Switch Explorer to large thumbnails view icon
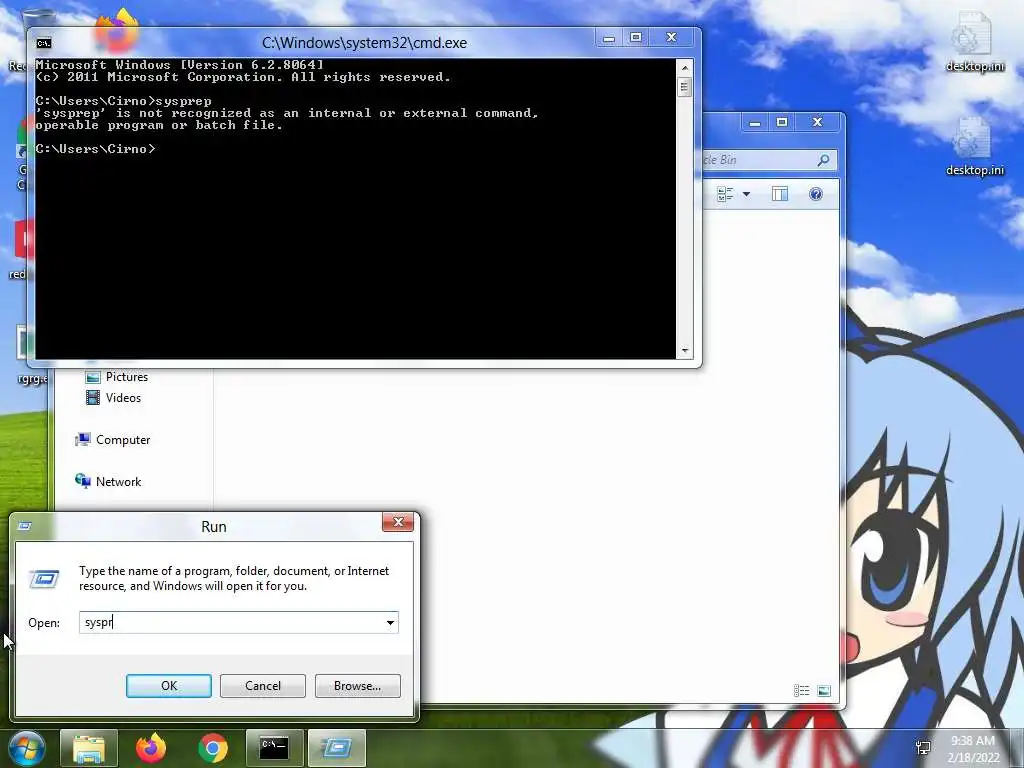Screen dimensions: 1024x768 point(824,691)
